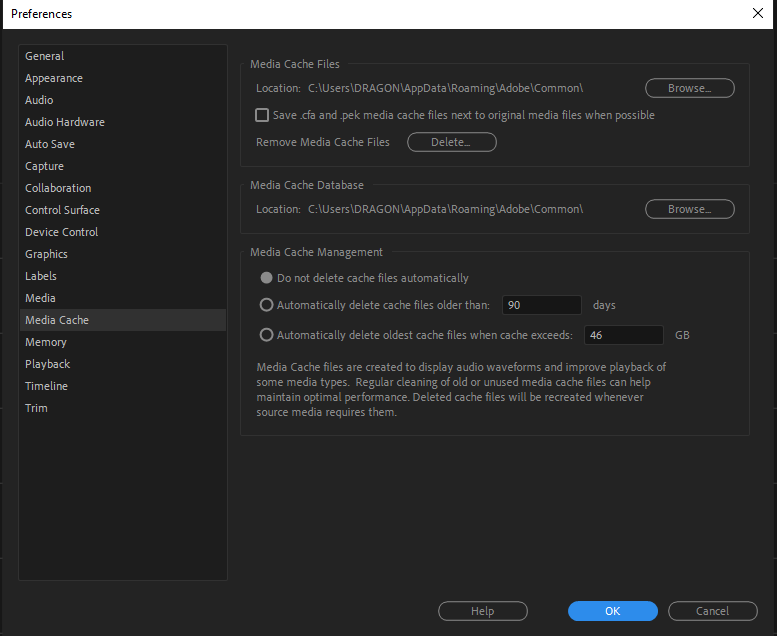Click Delete to remove media cache files
This screenshot has height=636, width=777.
(451, 142)
